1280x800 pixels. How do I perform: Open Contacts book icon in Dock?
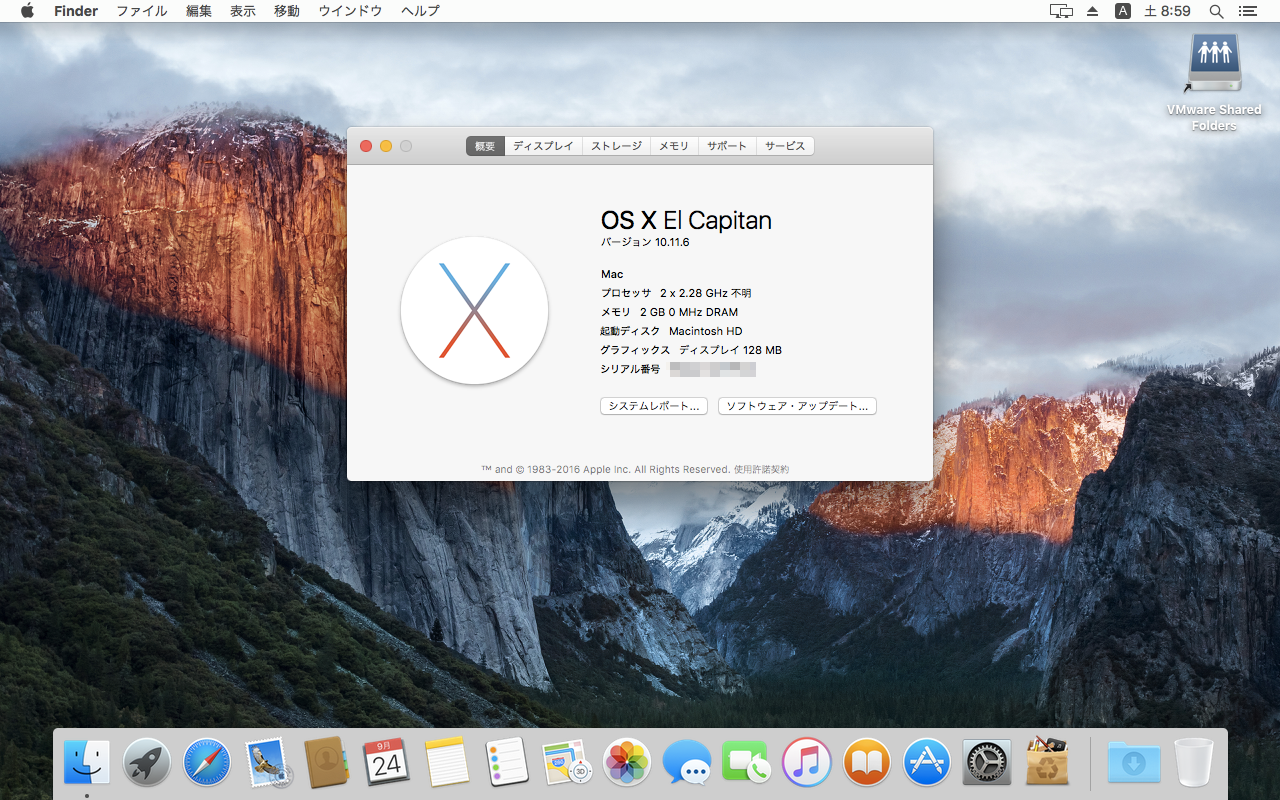[326, 763]
